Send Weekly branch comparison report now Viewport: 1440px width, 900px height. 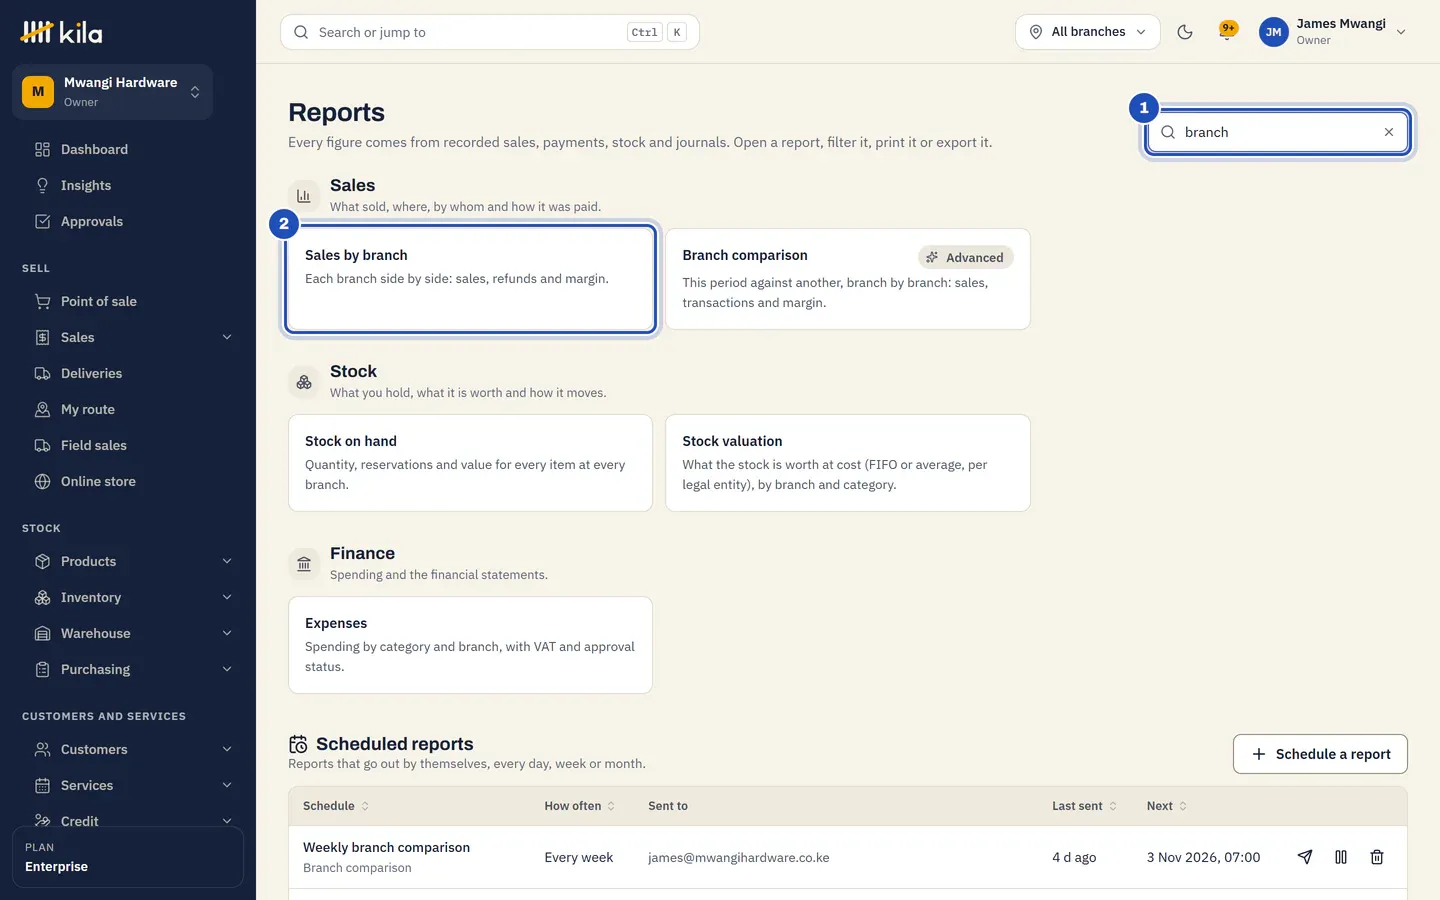pyautogui.click(x=1305, y=857)
